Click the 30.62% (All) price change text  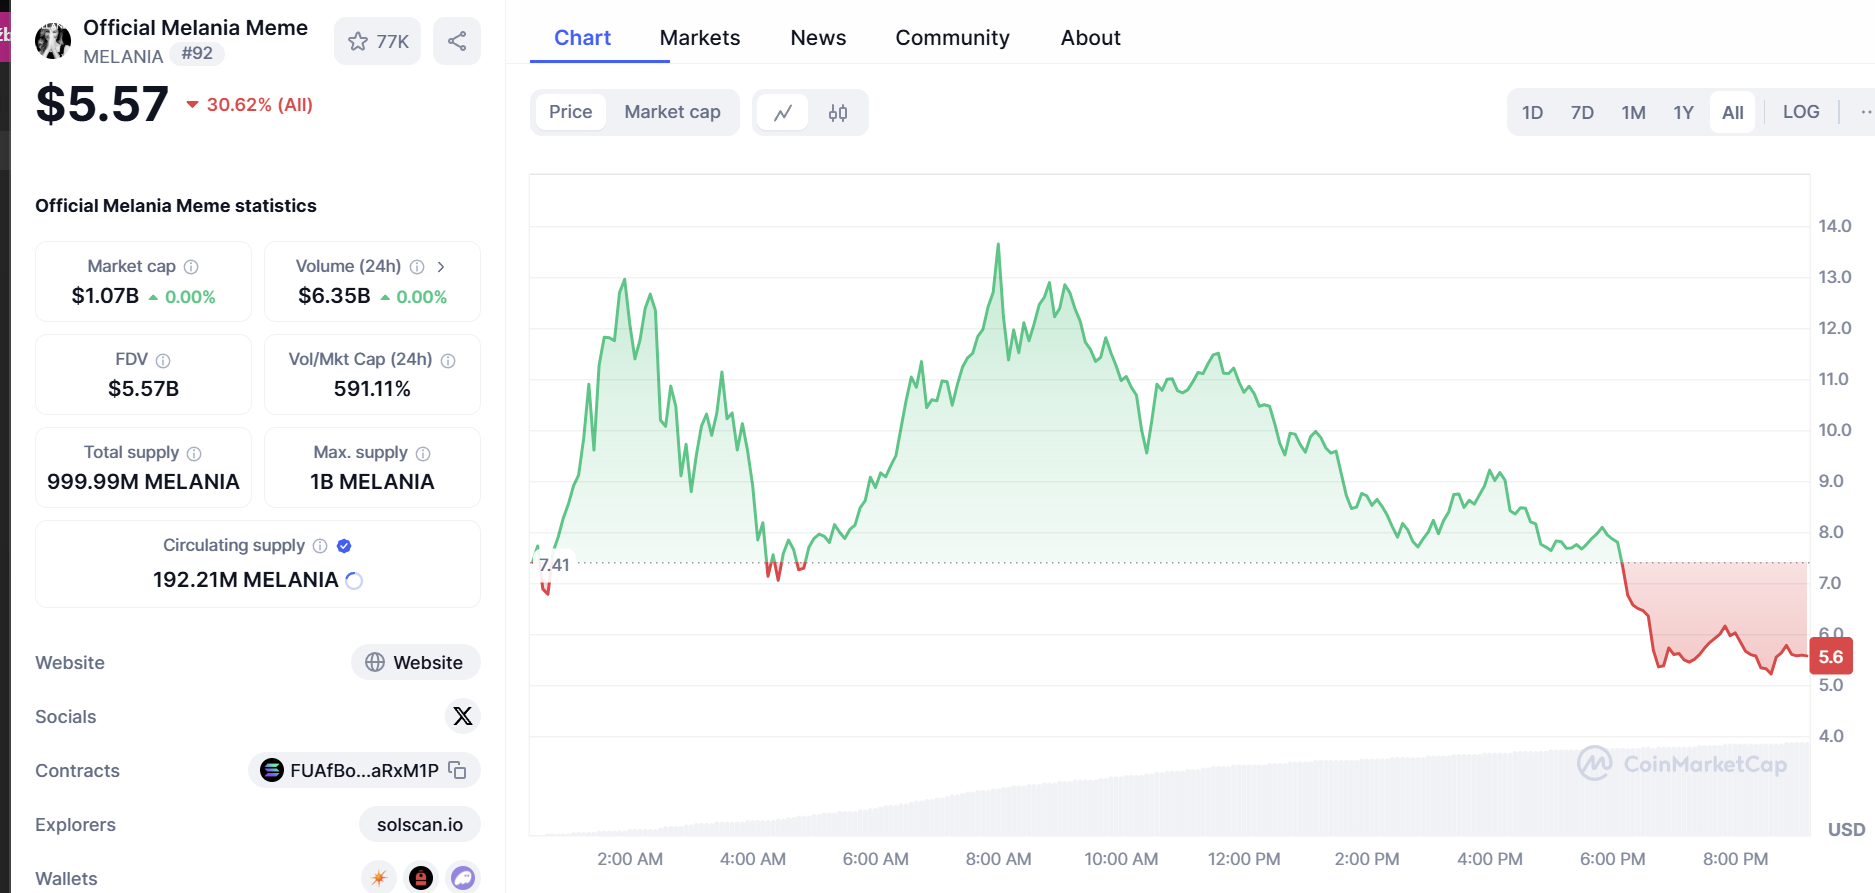(x=260, y=105)
